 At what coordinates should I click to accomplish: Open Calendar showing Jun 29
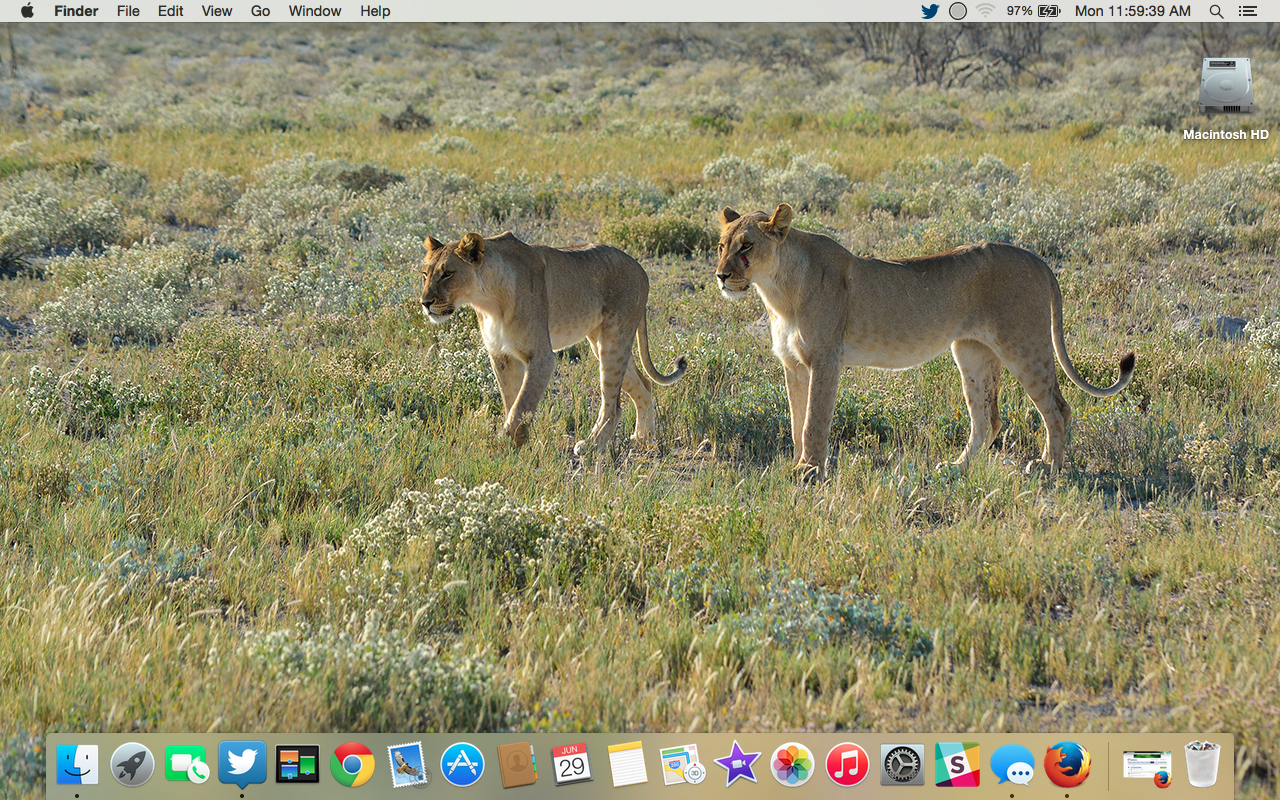(572, 765)
